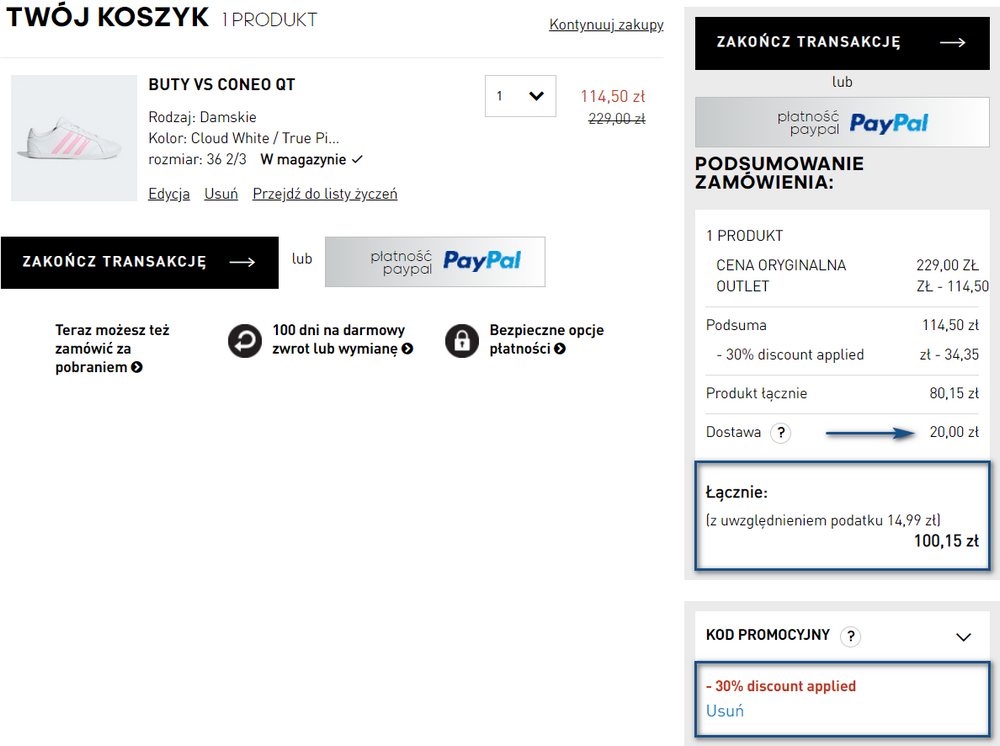Click 'Przejdź do listy życzeń' link
The height and width of the screenshot is (746, 1000).
coord(325,194)
